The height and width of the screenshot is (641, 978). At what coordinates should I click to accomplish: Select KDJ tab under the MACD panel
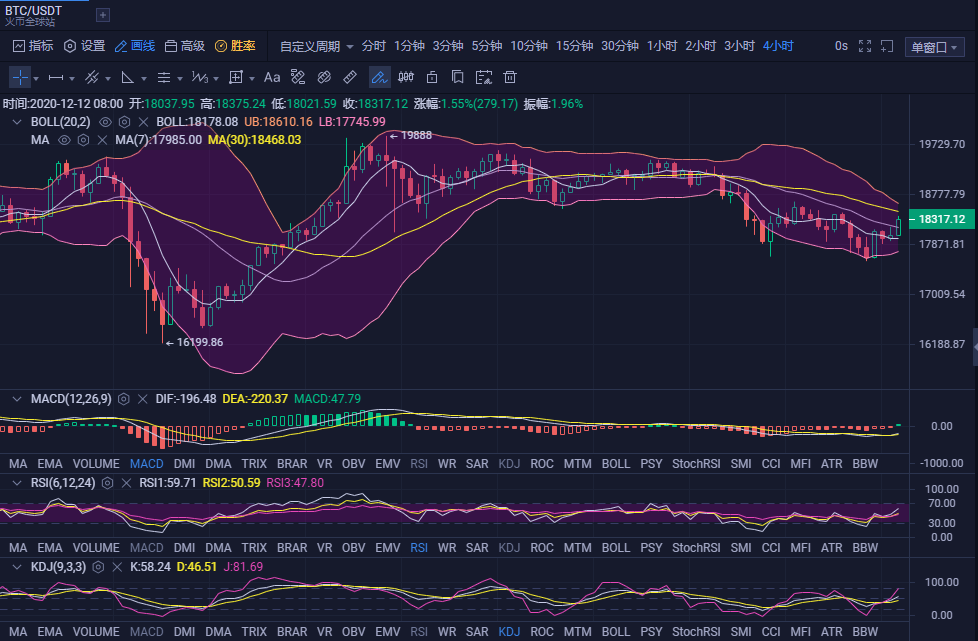tap(509, 464)
